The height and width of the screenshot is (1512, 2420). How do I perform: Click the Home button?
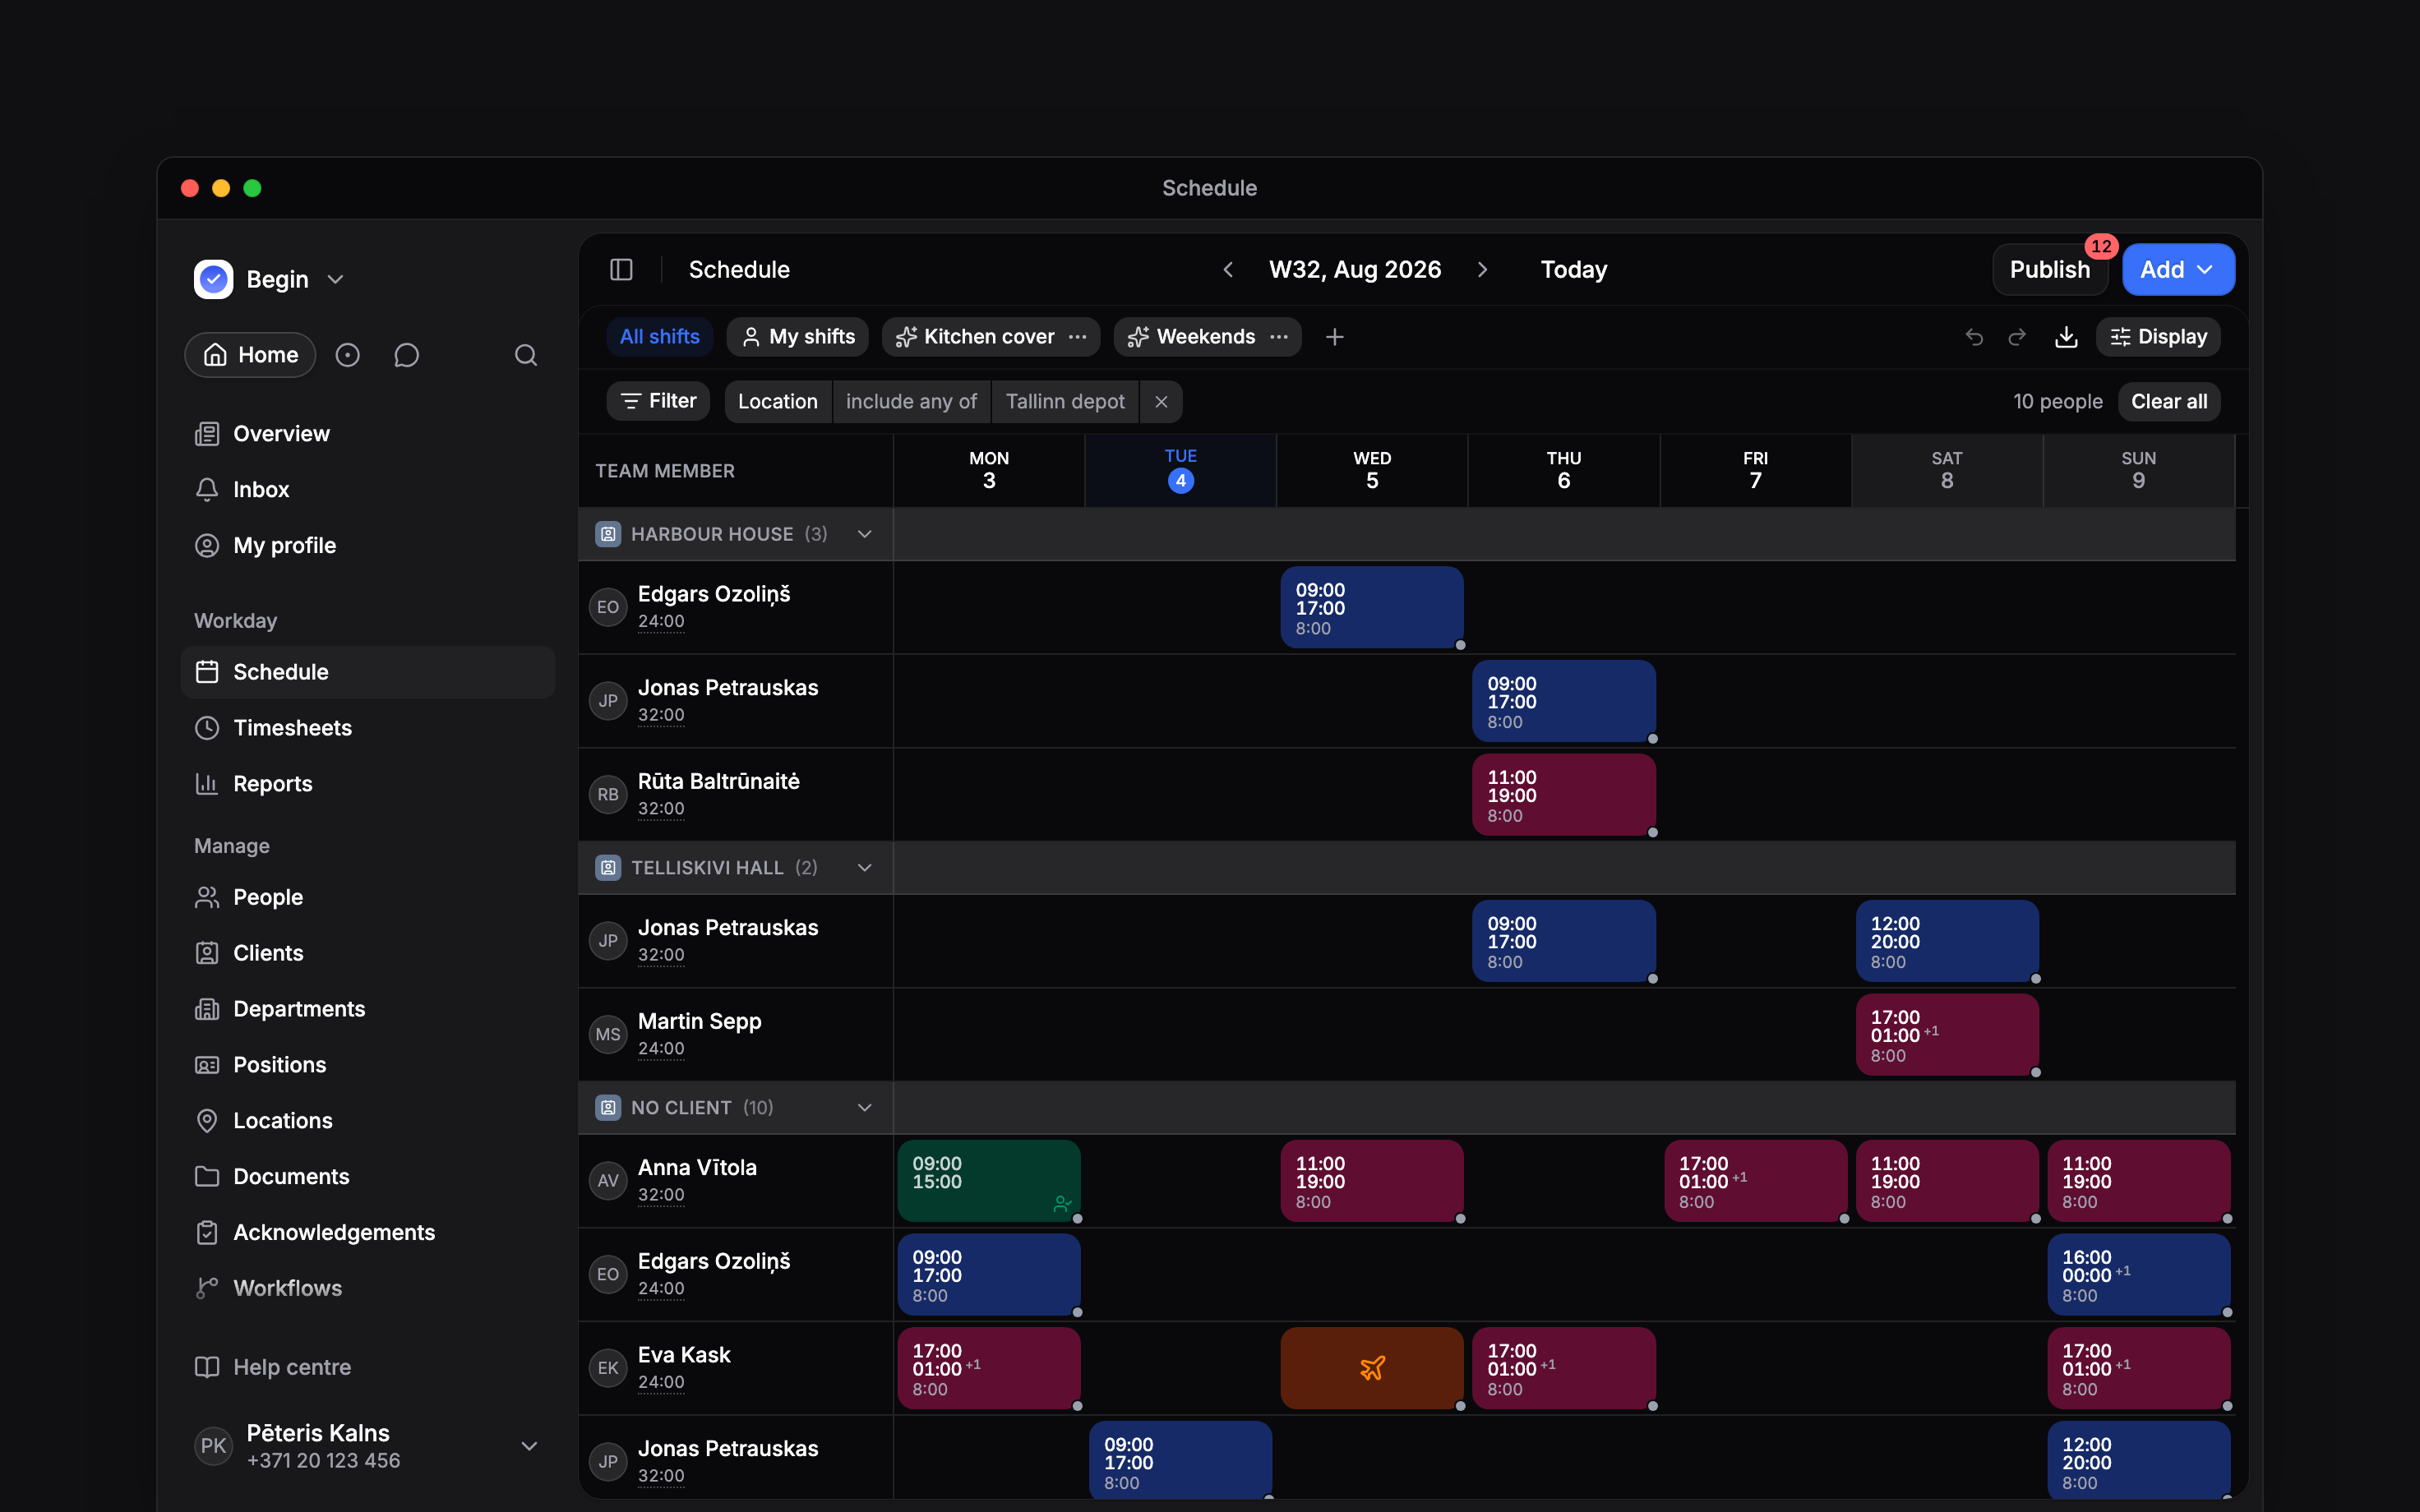[x=250, y=355]
